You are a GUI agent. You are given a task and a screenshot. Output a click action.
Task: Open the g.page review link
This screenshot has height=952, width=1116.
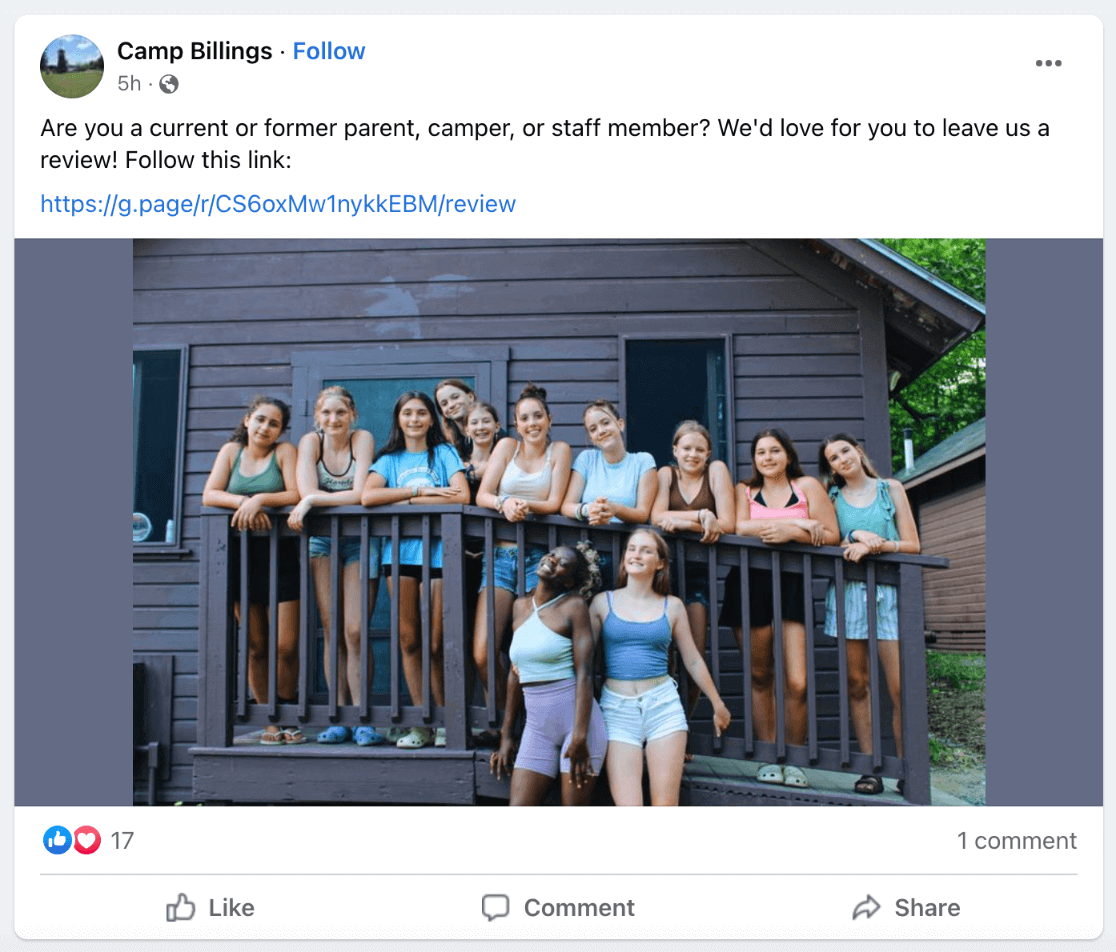(x=278, y=204)
